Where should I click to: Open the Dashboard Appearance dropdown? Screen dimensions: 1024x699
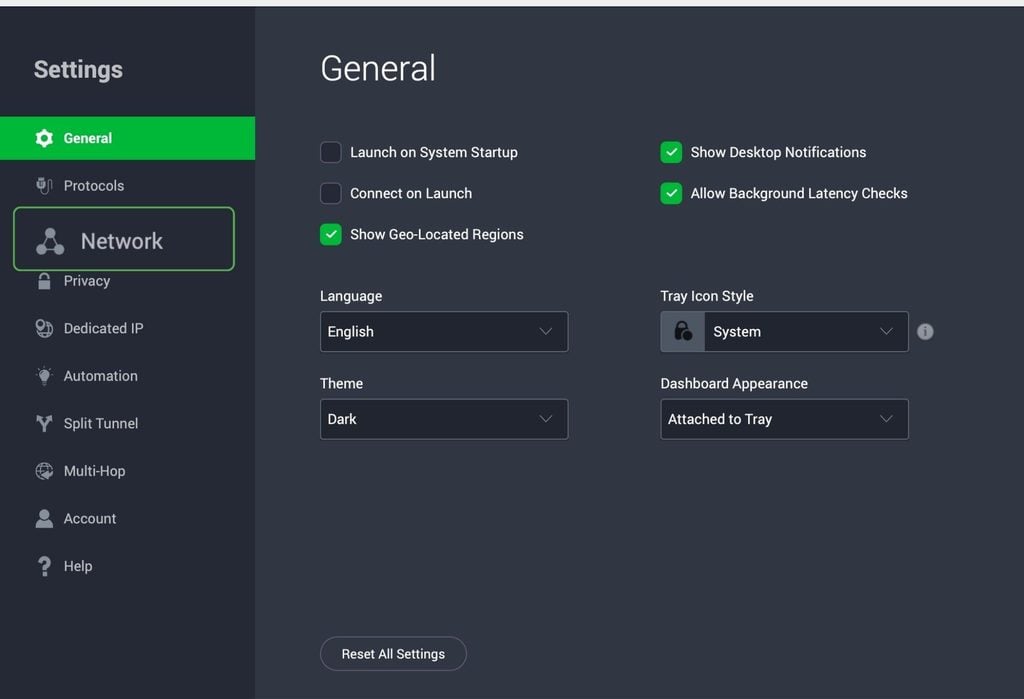(784, 419)
